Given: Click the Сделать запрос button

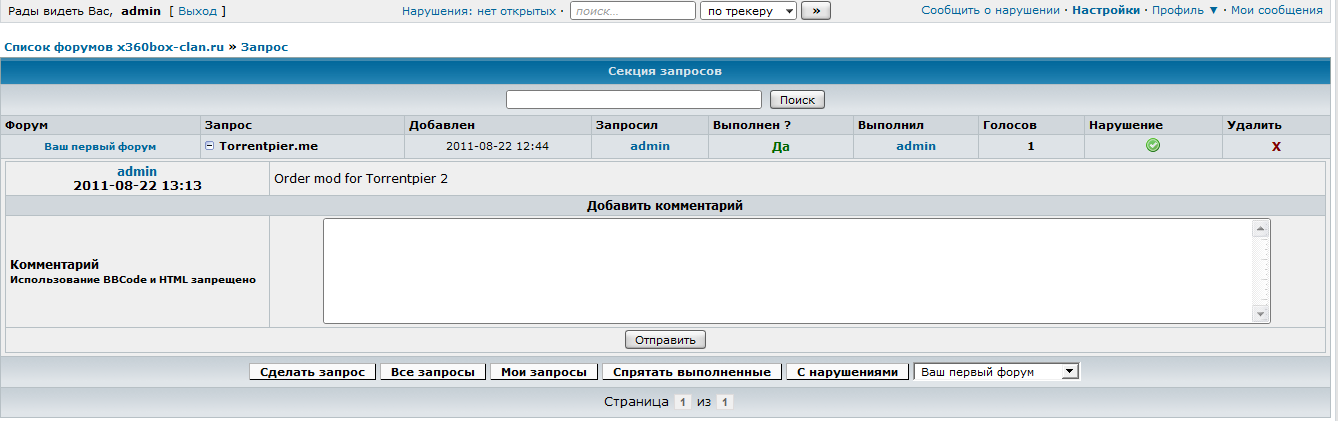Looking at the screenshot, I should tap(312, 372).
